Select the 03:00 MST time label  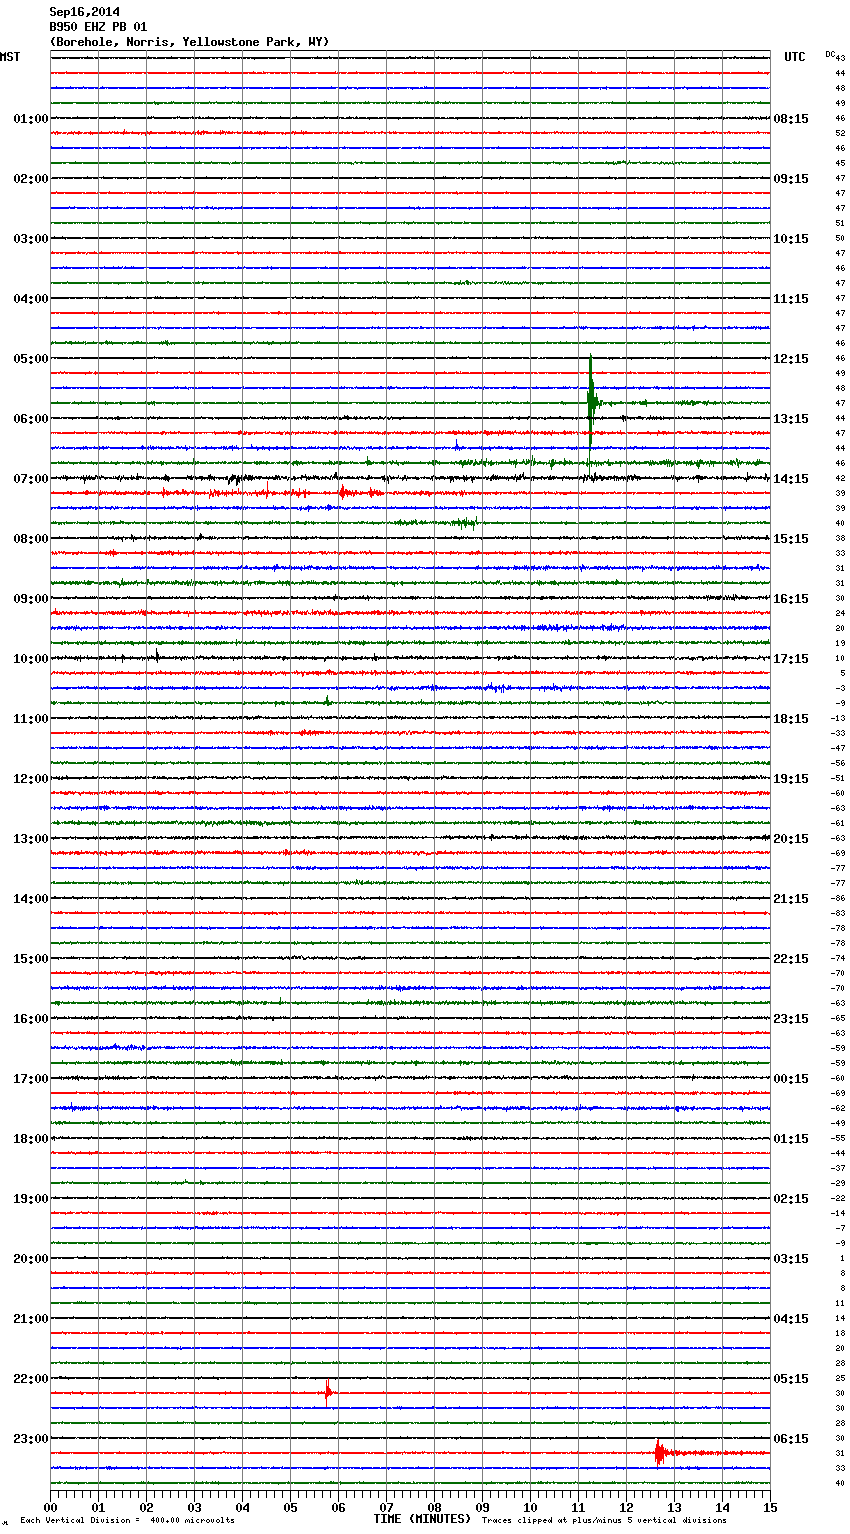[31, 239]
